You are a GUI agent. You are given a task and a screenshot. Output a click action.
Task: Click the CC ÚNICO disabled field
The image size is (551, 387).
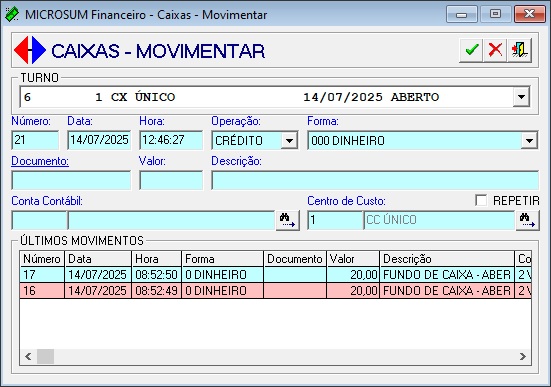pyautogui.click(x=439, y=220)
